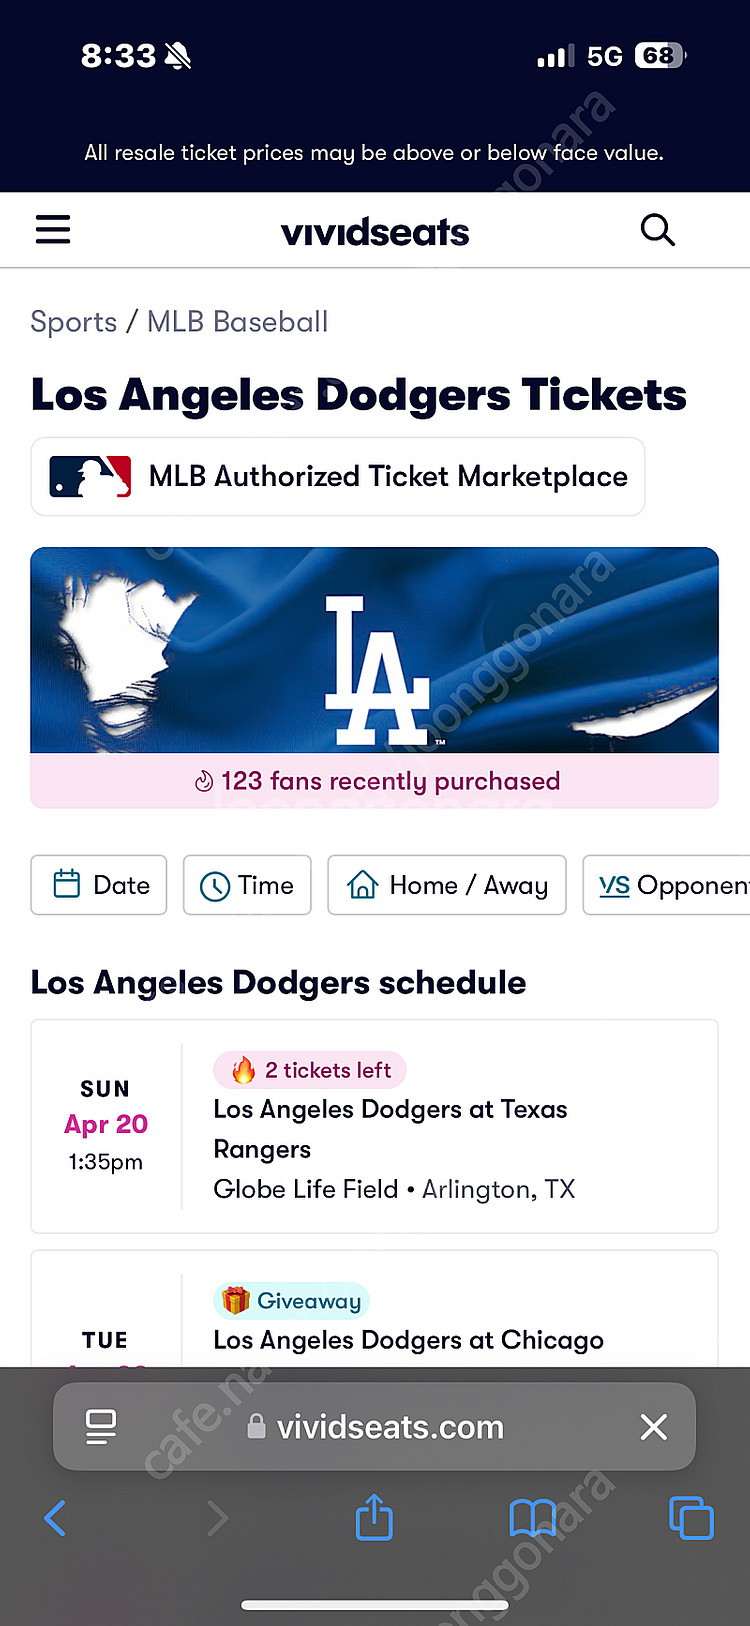Tap the search magnifier icon
750x1626 pixels.
click(x=657, y=230)
